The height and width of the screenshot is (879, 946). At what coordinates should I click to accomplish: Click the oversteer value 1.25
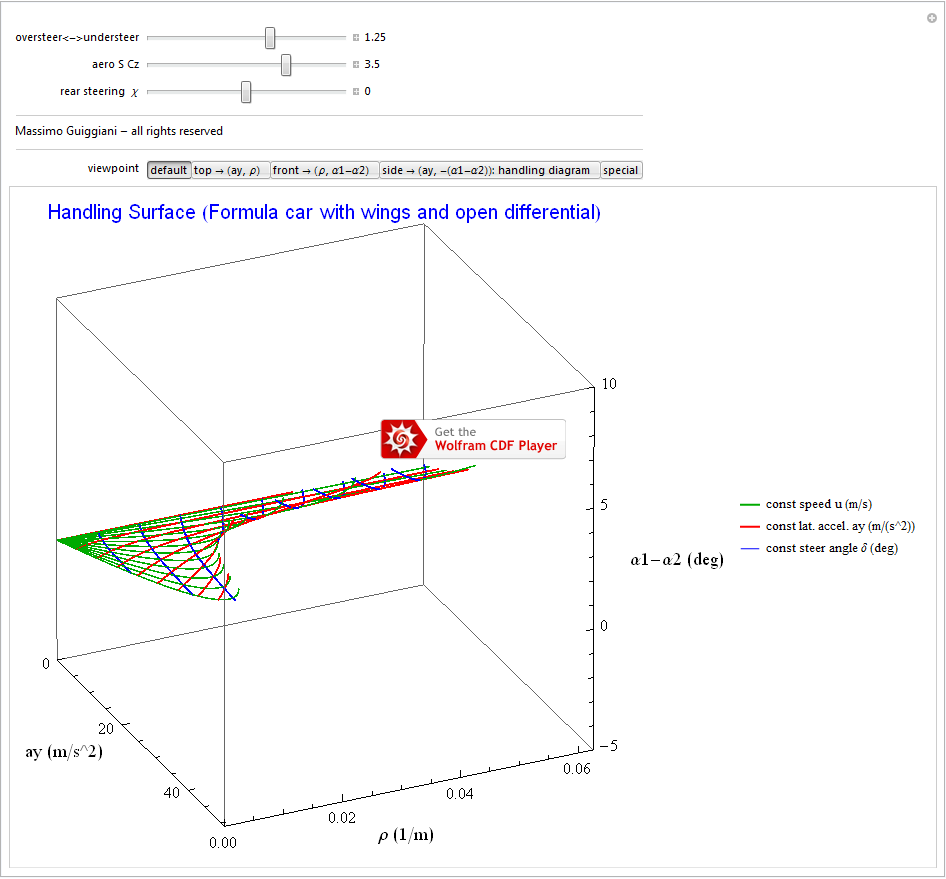click(375, 37)
